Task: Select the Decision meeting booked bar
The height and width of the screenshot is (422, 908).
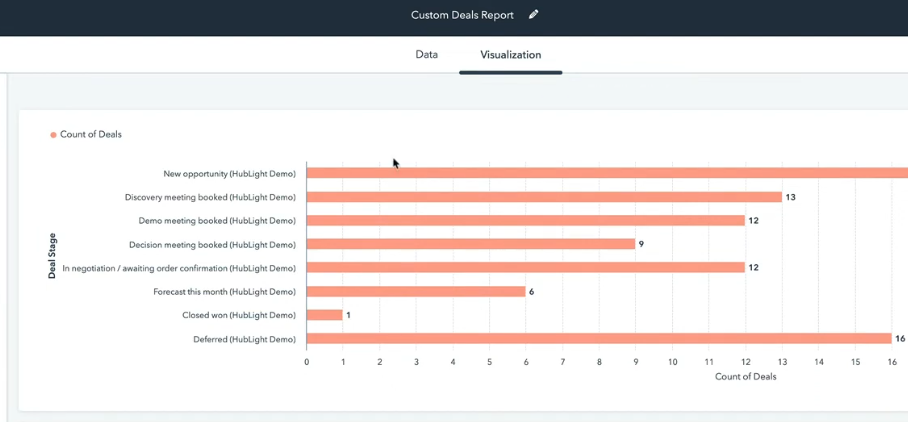Action: click(x=470, y=244)
